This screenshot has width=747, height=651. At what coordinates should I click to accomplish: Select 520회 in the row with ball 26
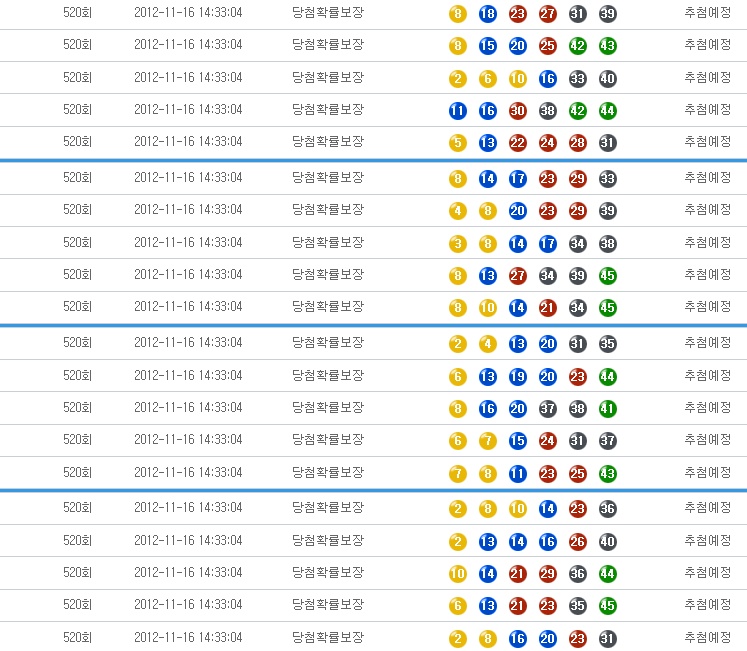coord(77,541)
